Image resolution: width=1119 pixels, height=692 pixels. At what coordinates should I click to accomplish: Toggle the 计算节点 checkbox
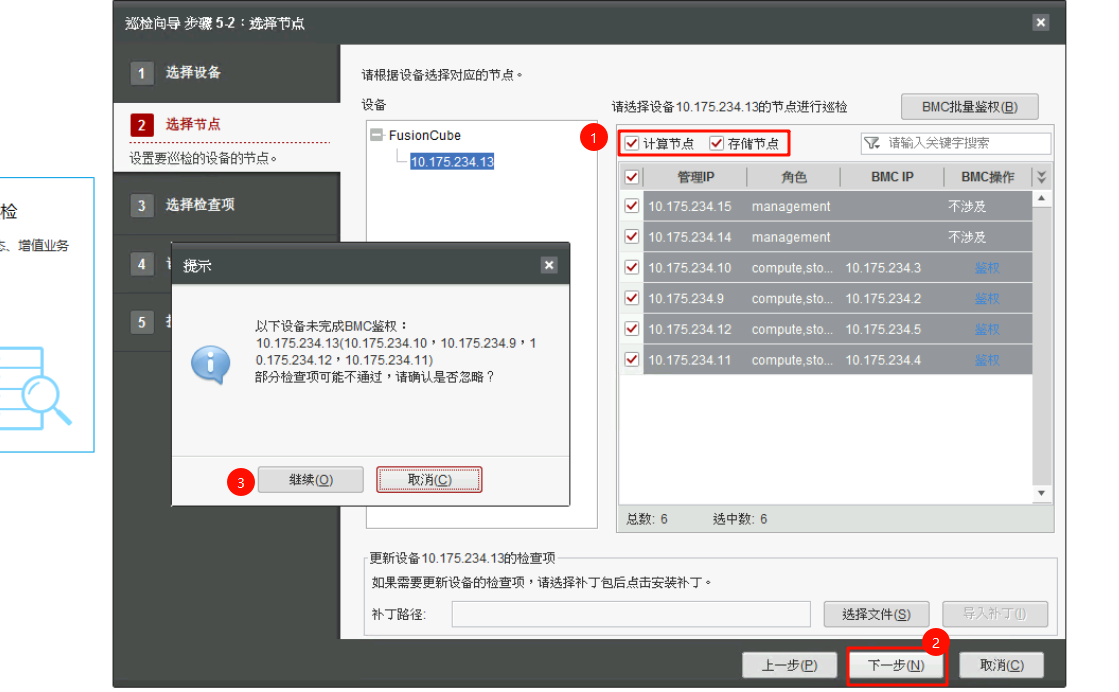pos(632,144)
